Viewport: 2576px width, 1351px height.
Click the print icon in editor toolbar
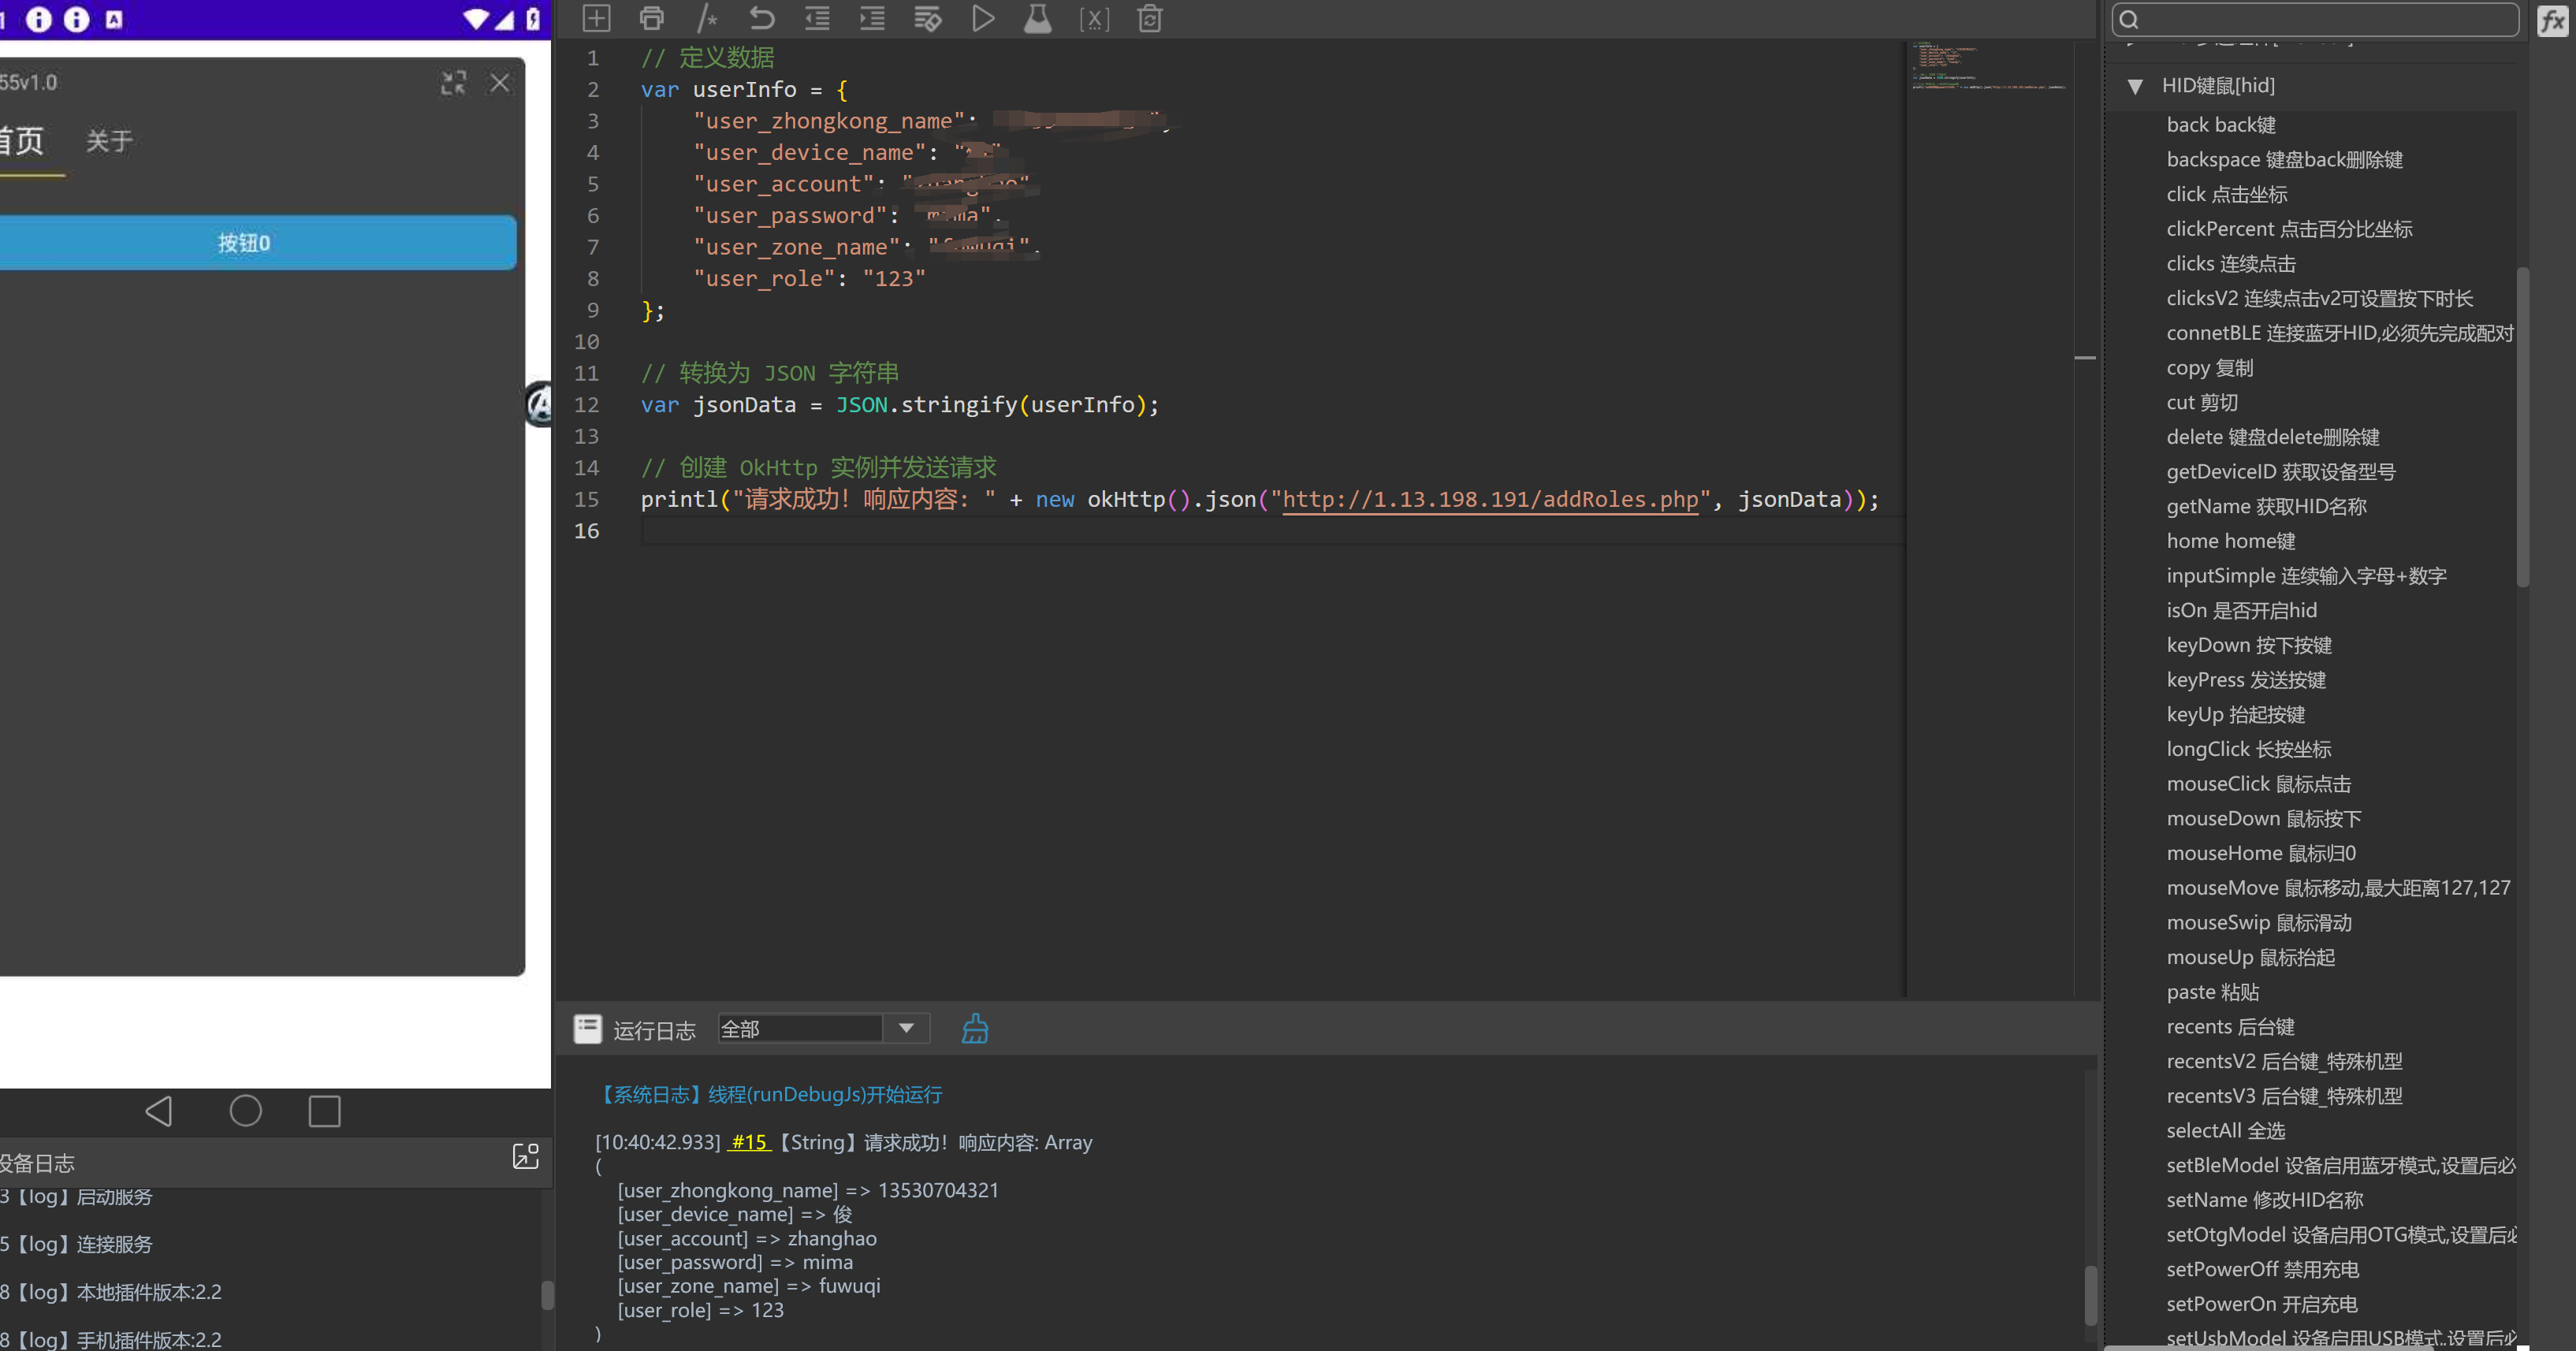click(x=651, y=18)
